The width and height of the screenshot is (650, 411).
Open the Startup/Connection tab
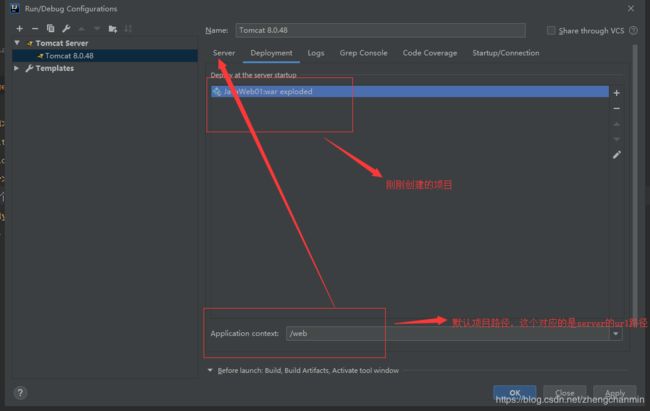point(506,53)
